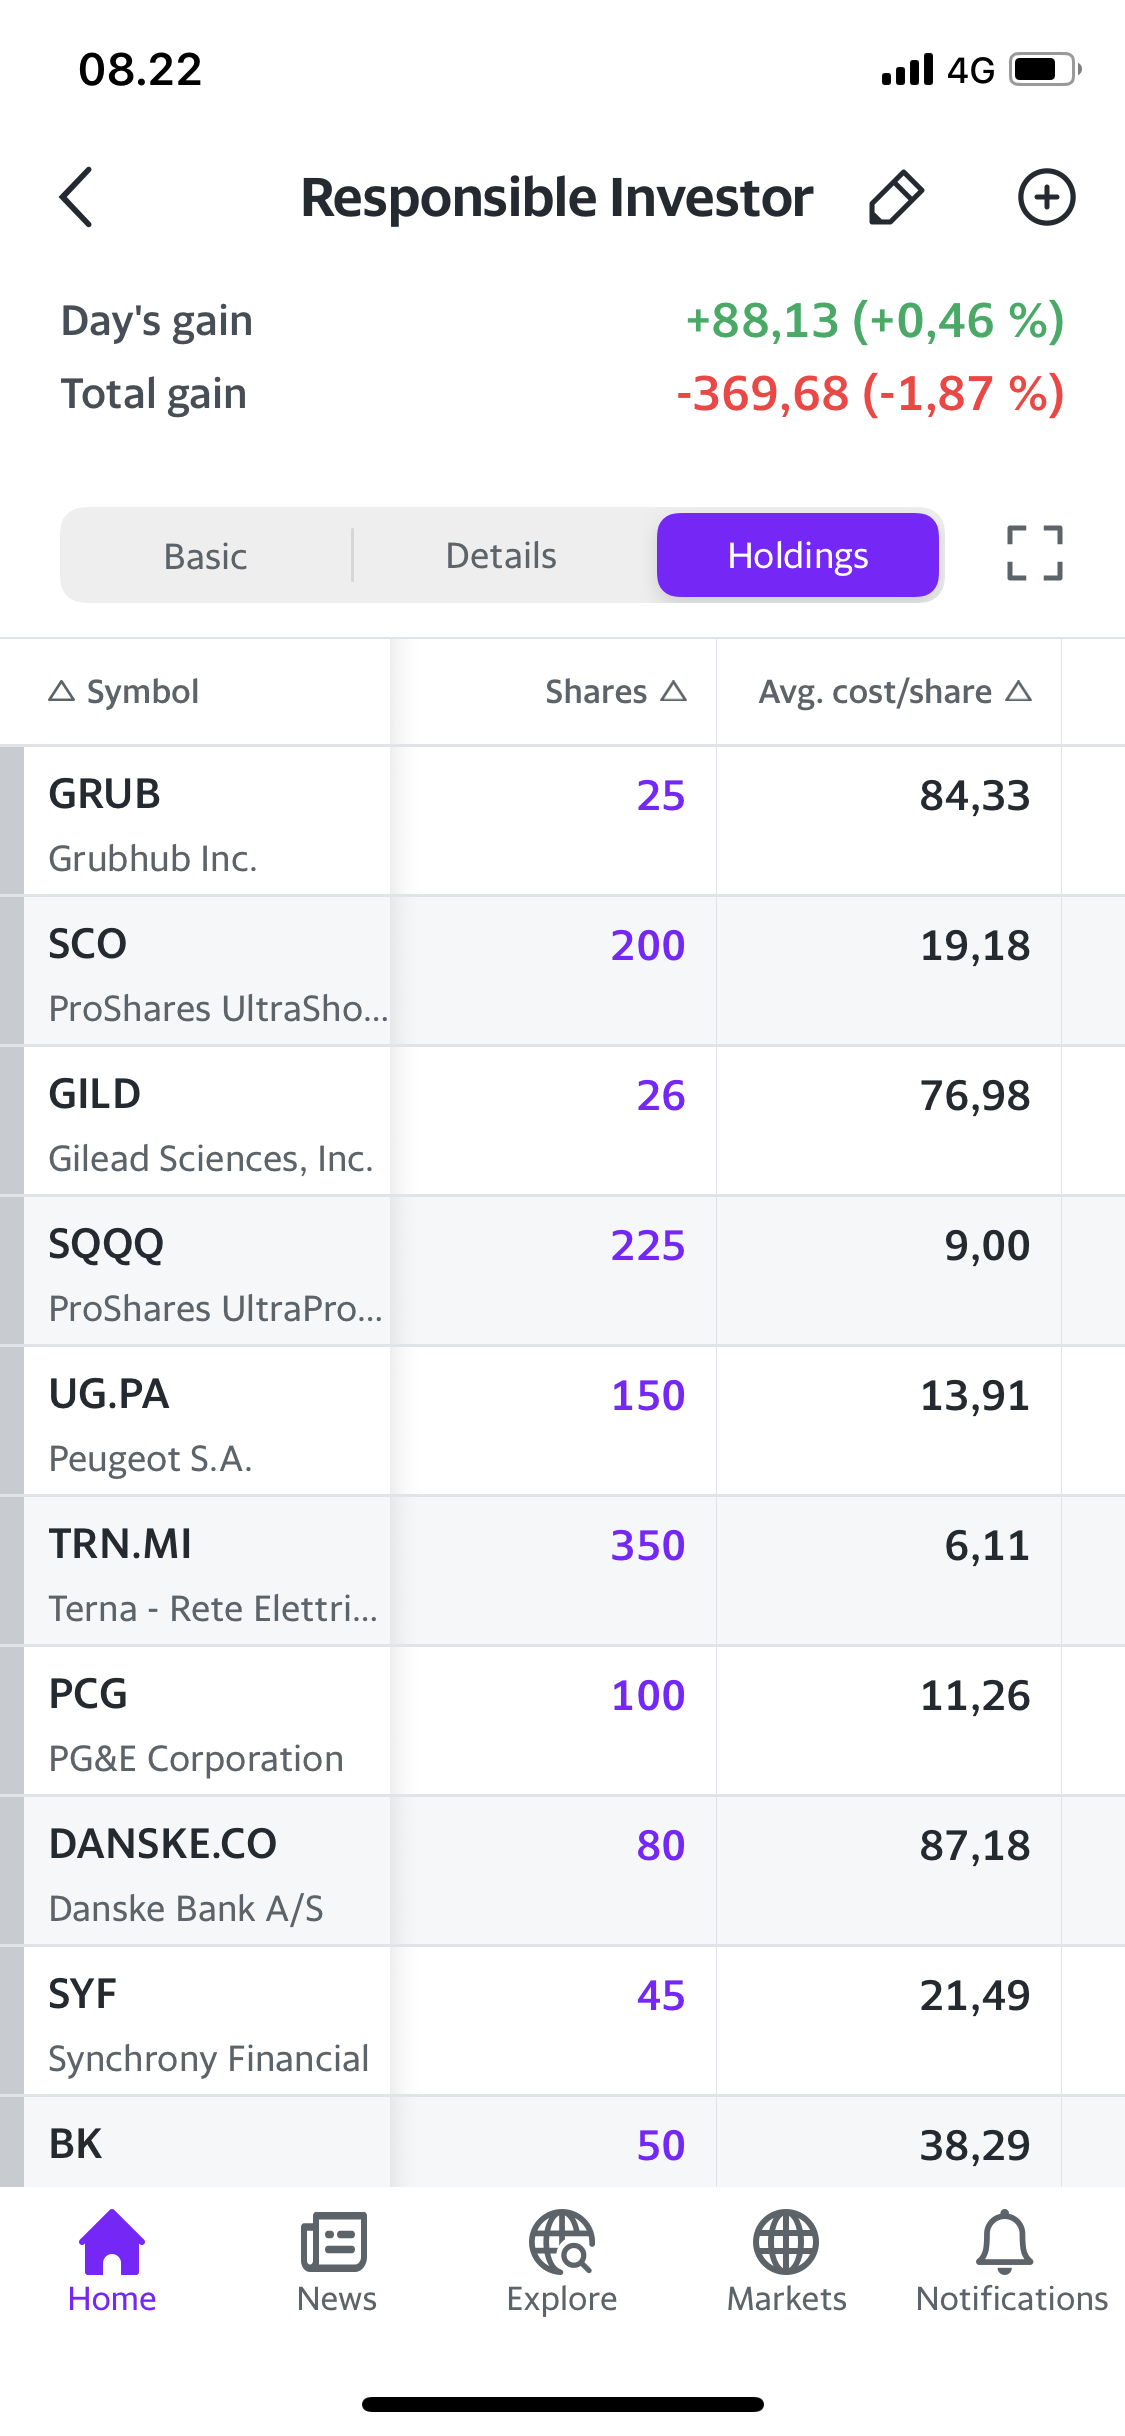
Task: Edit the 150 shares of UG.PA
Action: point(648,1396)
